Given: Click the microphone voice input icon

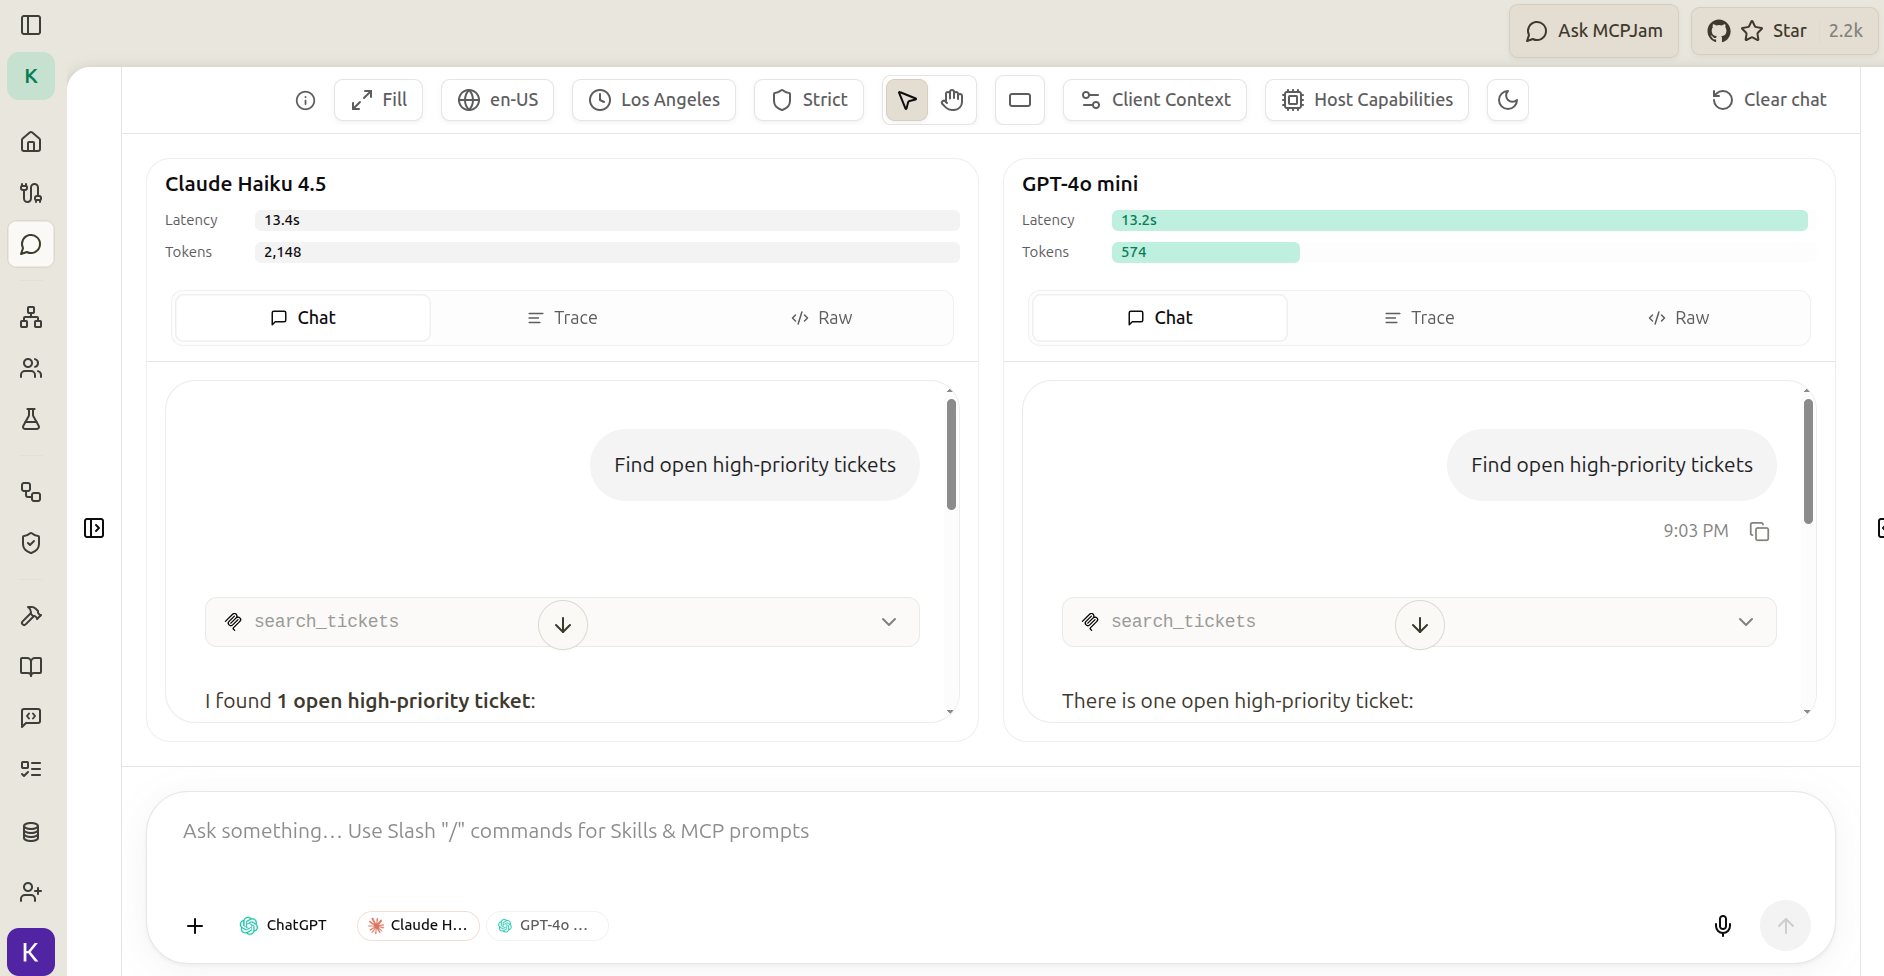Looking at the screenshot, I should (1722, 925).
